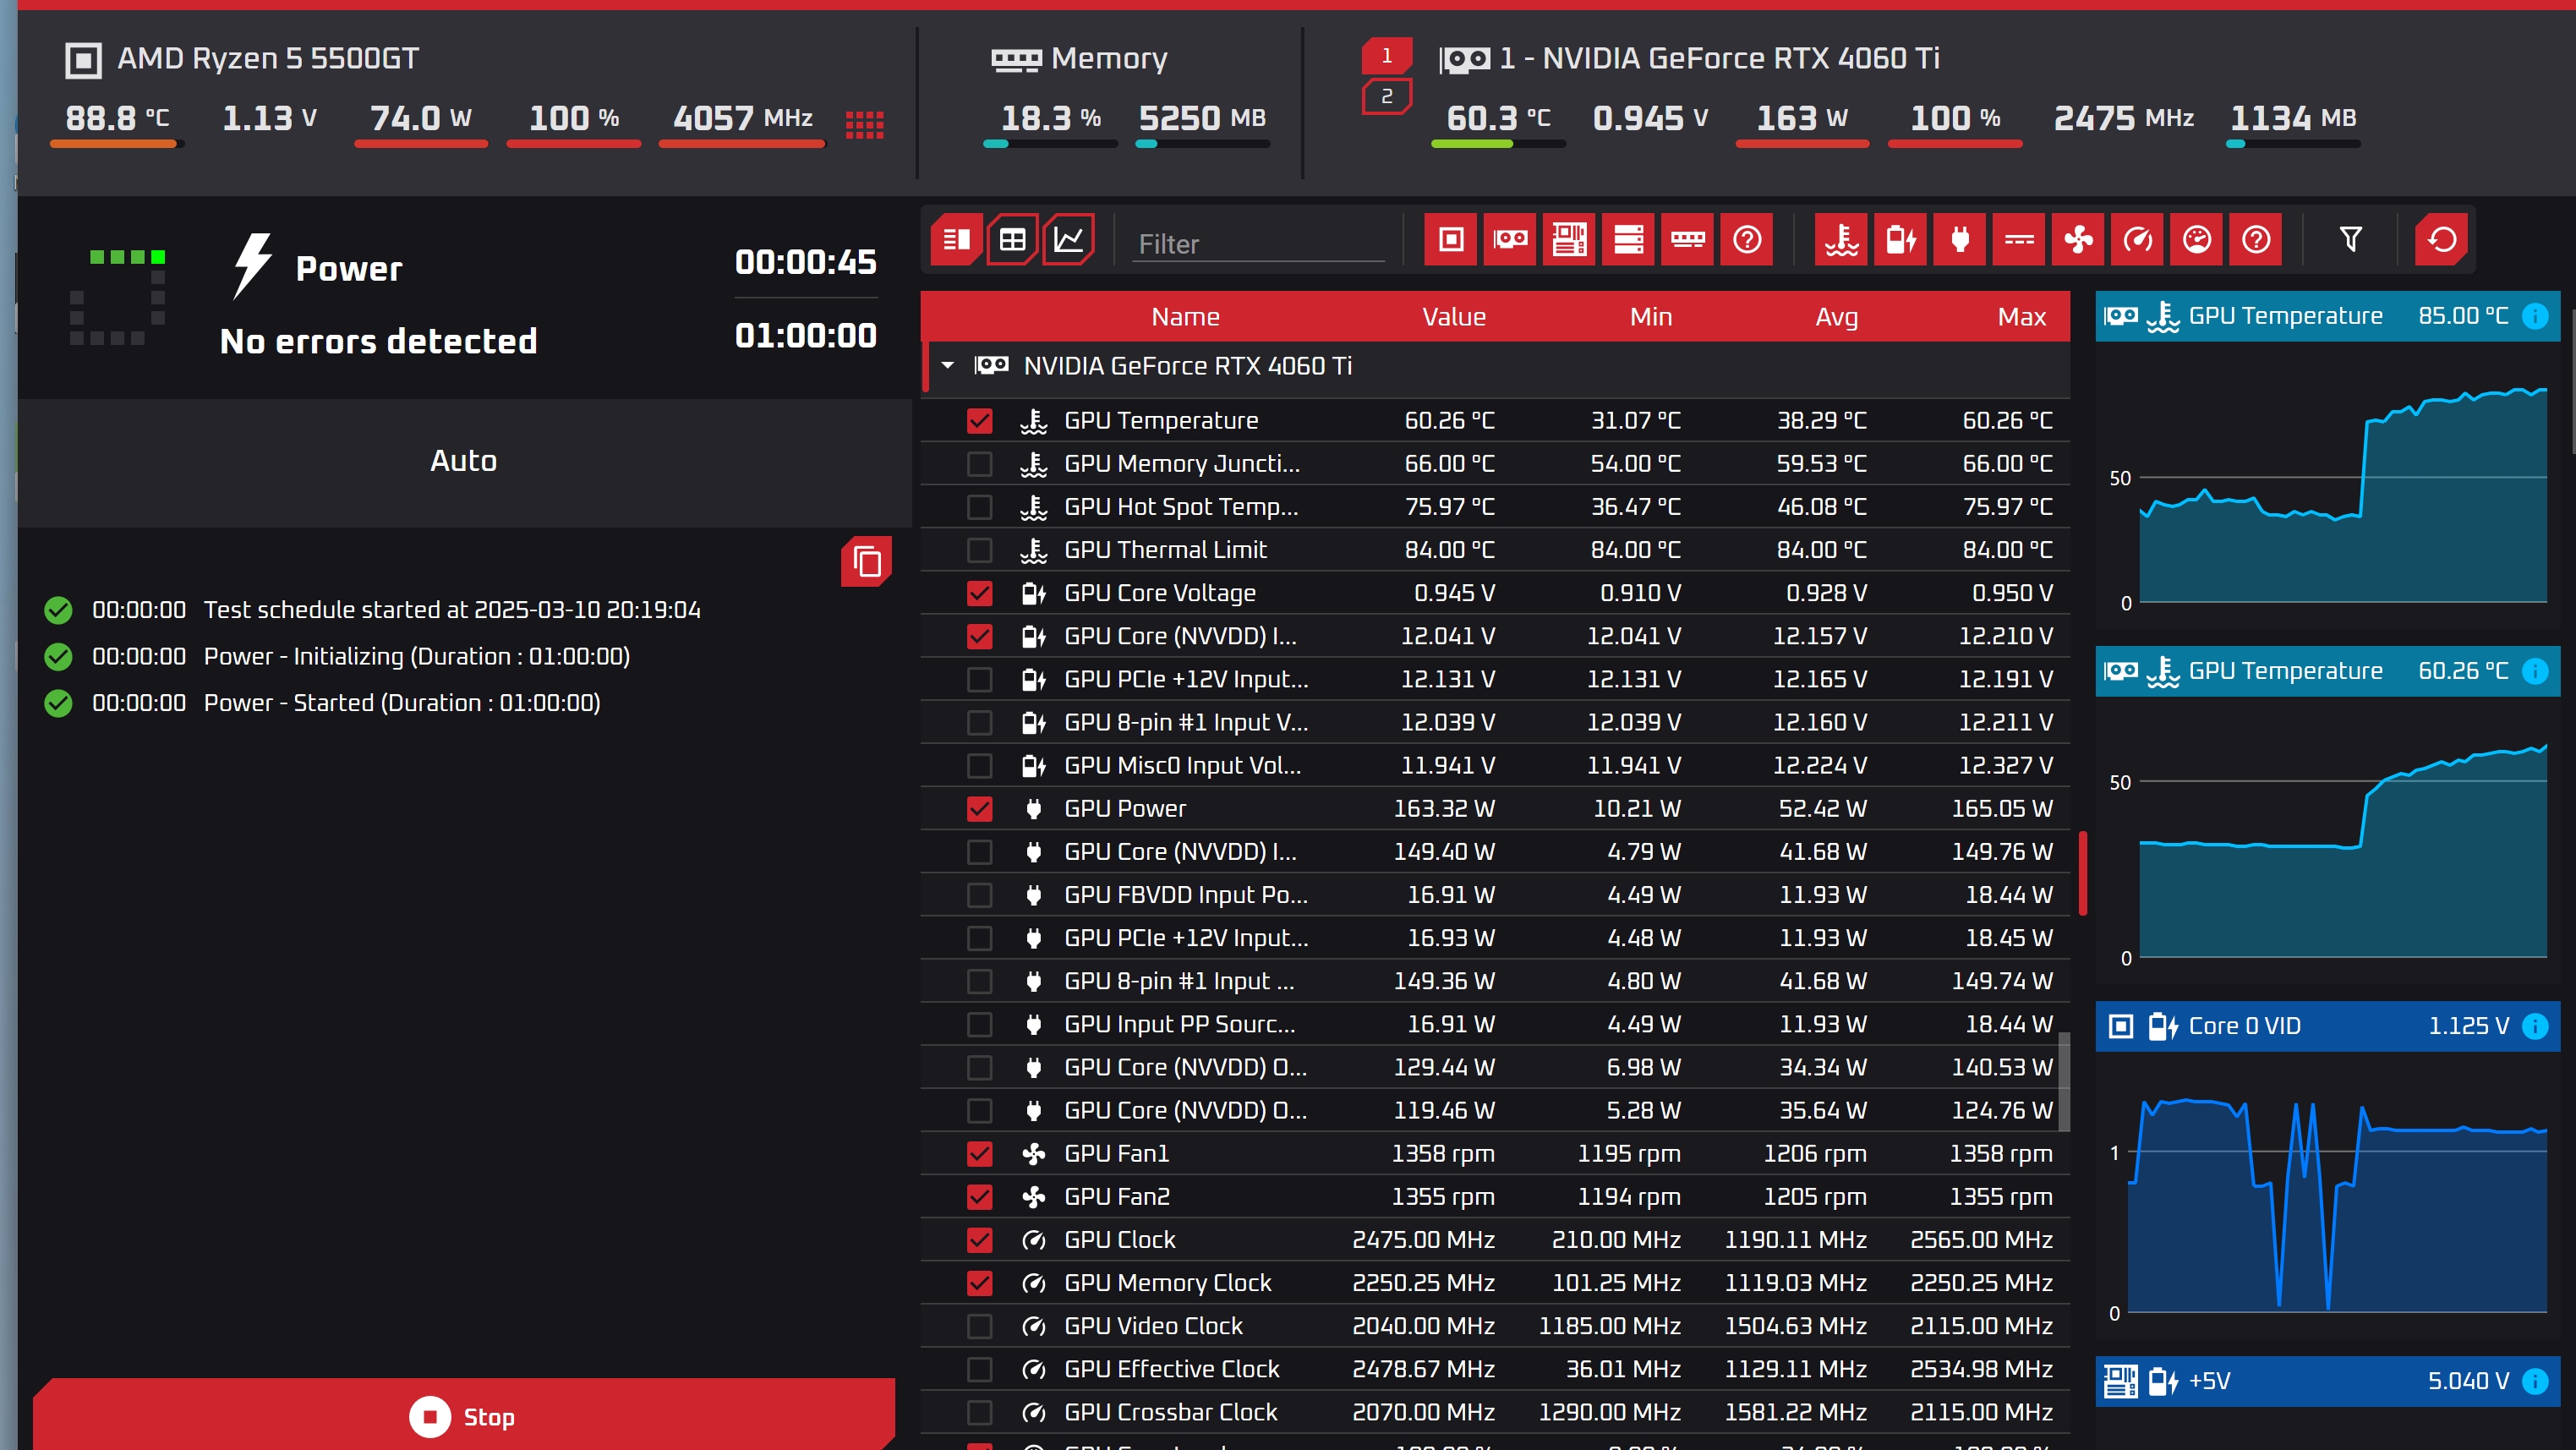The height and width of the screenshot is (1450, 2576).
Task: Collapse the NVIDIA GeForce RTX 4060 Ti group
Action: coord(947,366)
